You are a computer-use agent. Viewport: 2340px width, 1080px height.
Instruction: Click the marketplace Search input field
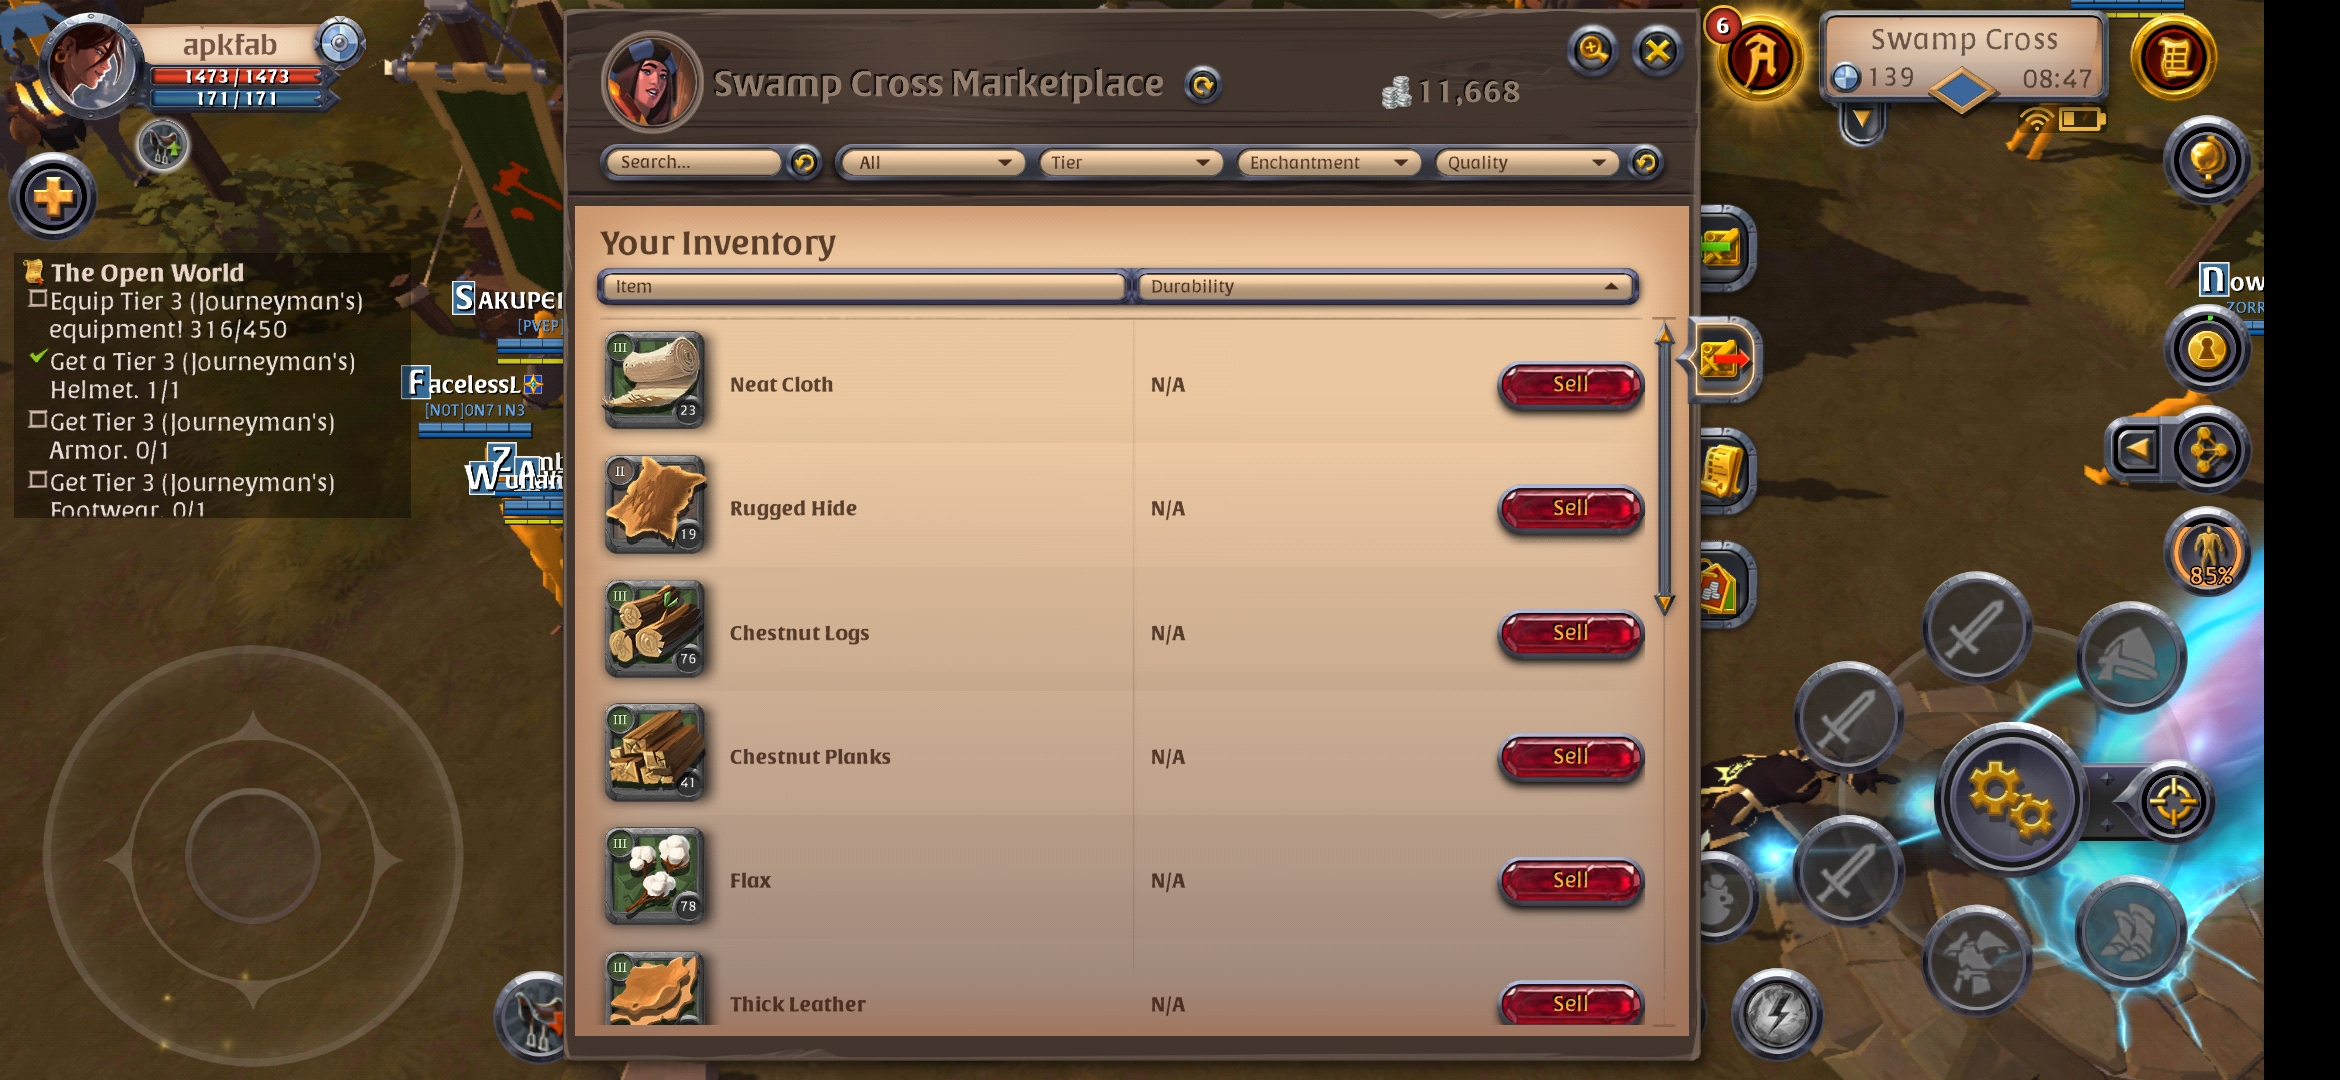692,162
